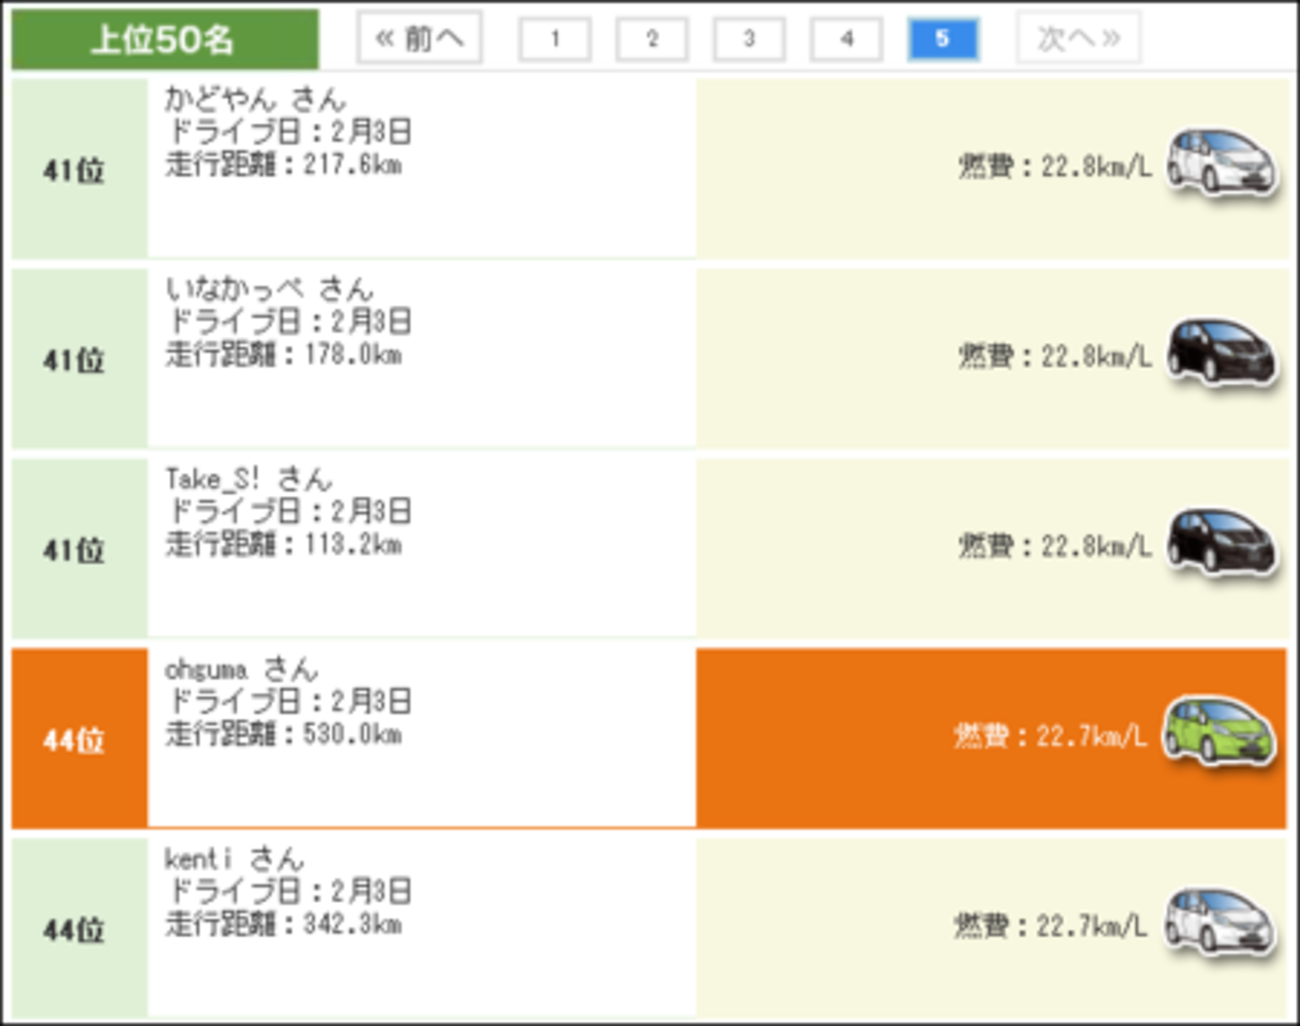This screenshot has height=1026, width=1300.
Task: Click the 上位50名 header label
Action: click(164, 40)
